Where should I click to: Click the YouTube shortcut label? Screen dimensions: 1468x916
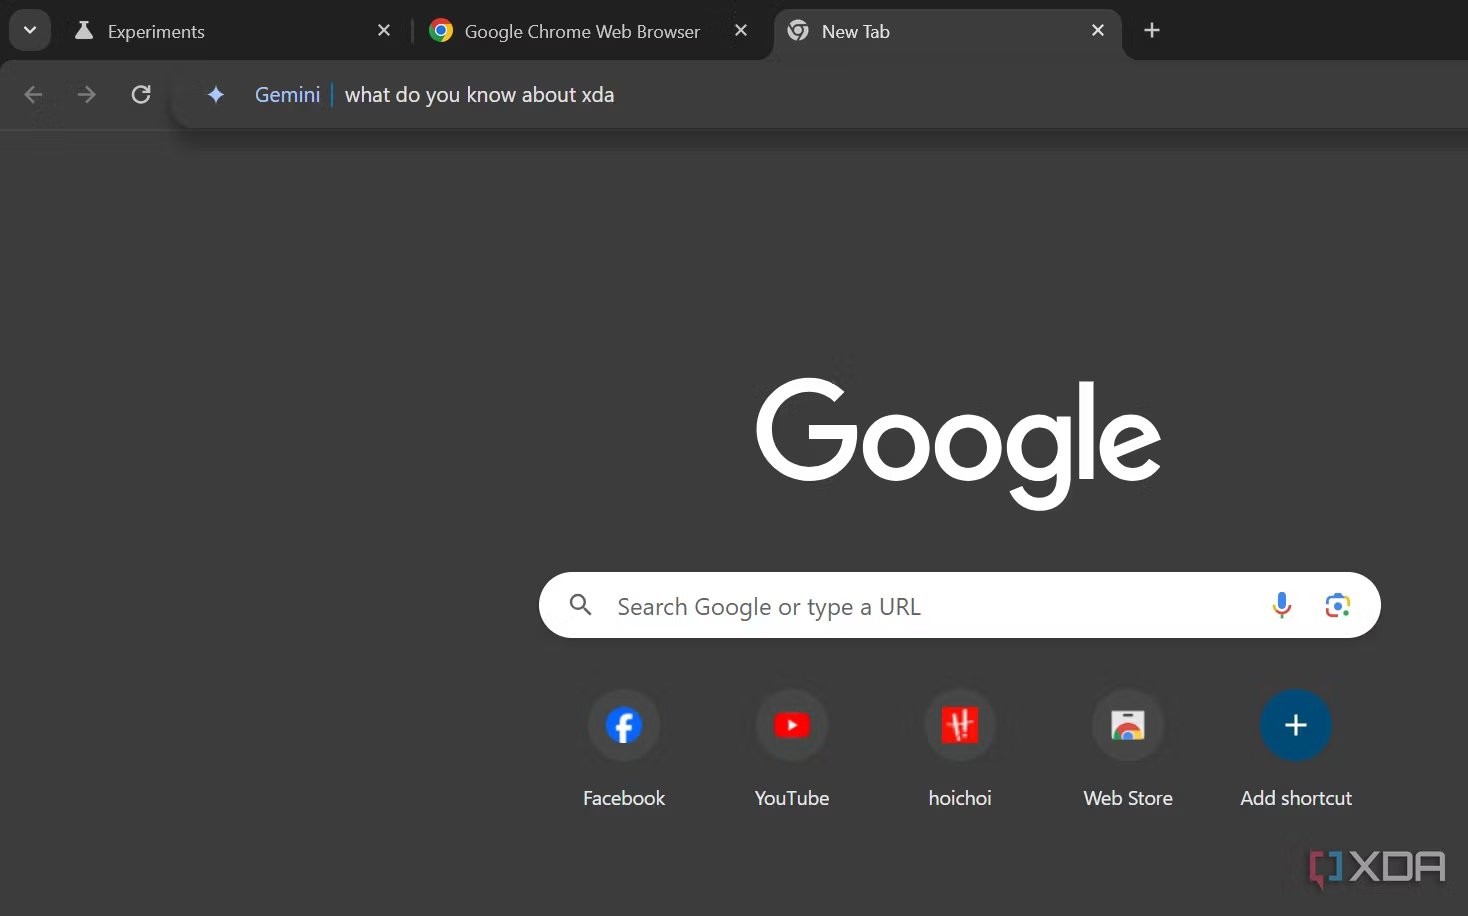(x=792, y=798)
